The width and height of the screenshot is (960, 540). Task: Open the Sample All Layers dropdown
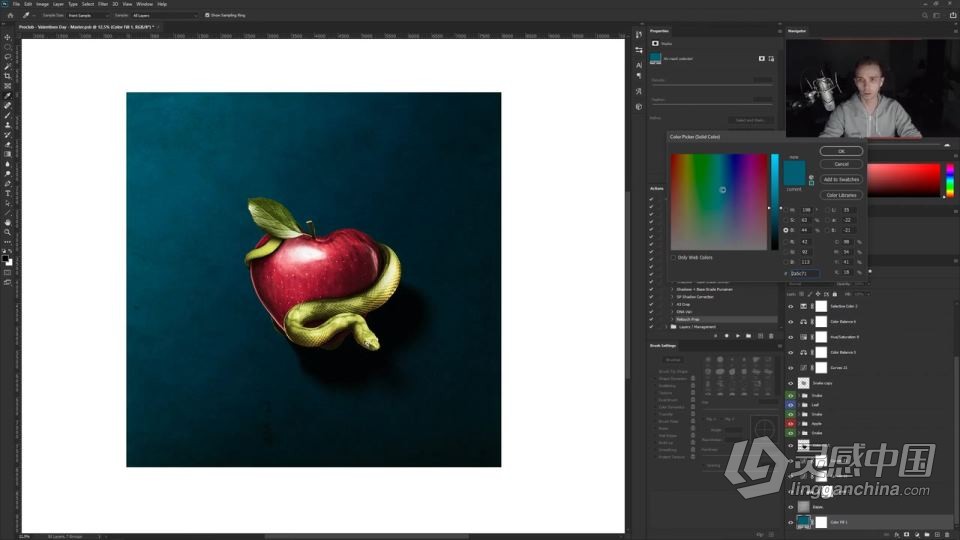pyautogui.click(x=165, y=15)
